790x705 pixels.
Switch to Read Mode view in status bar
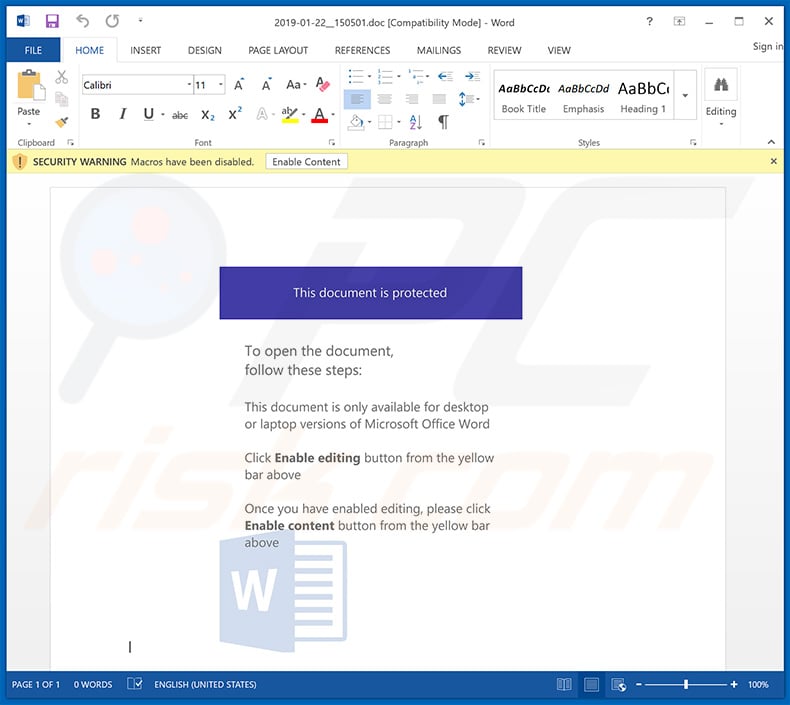pos(564,684)
